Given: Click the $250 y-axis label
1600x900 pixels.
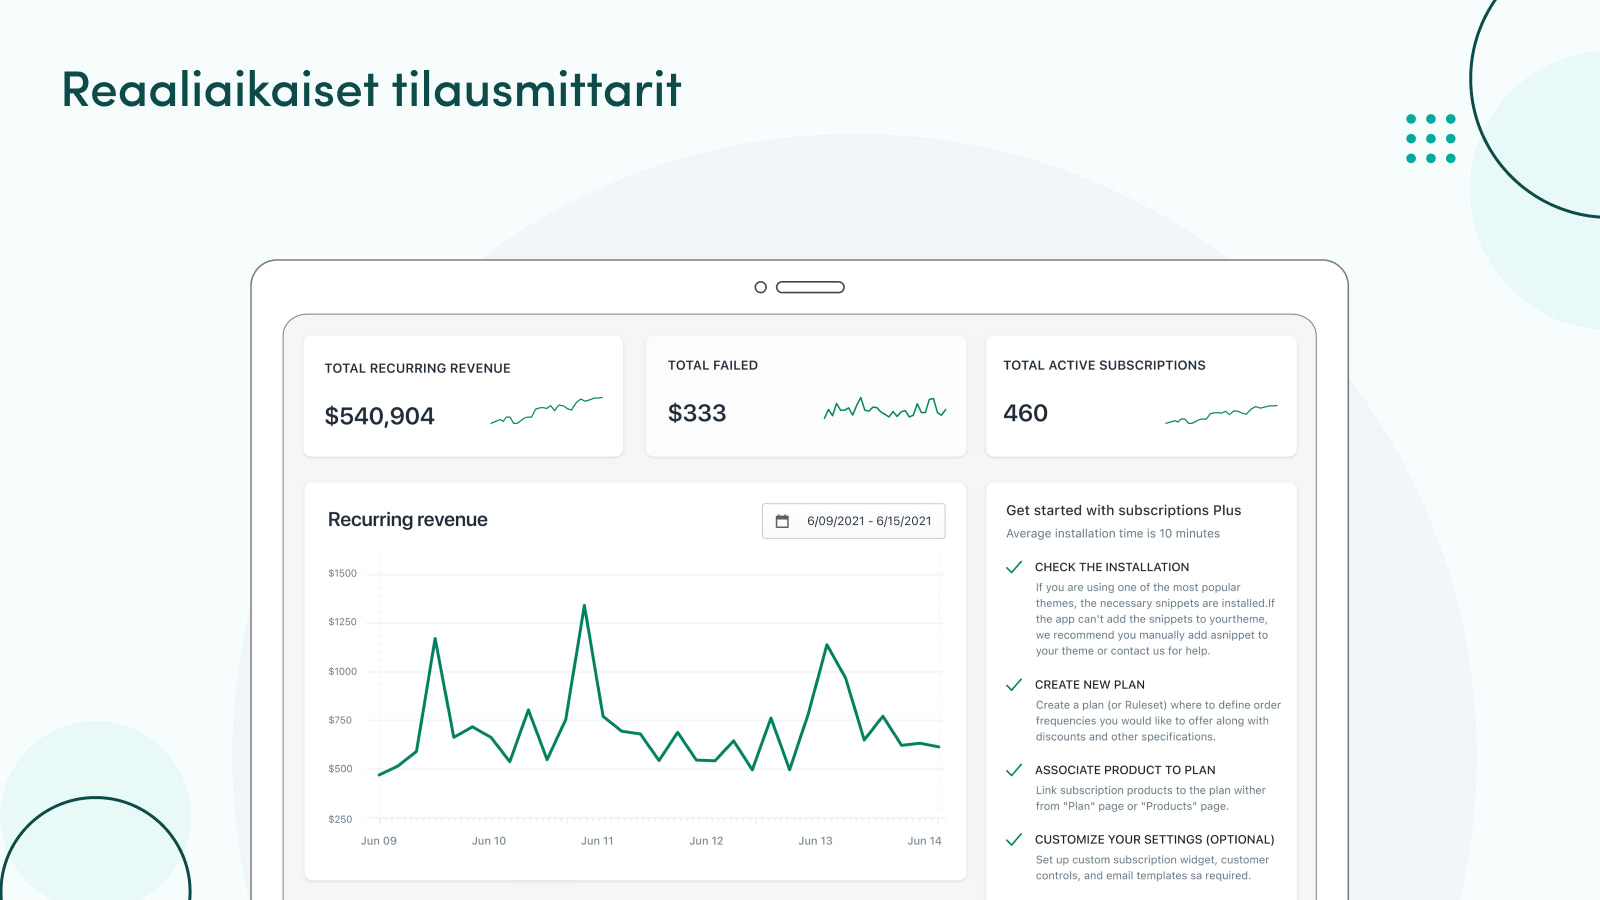Looking at the screenshot, I should (x=340, y=819).
